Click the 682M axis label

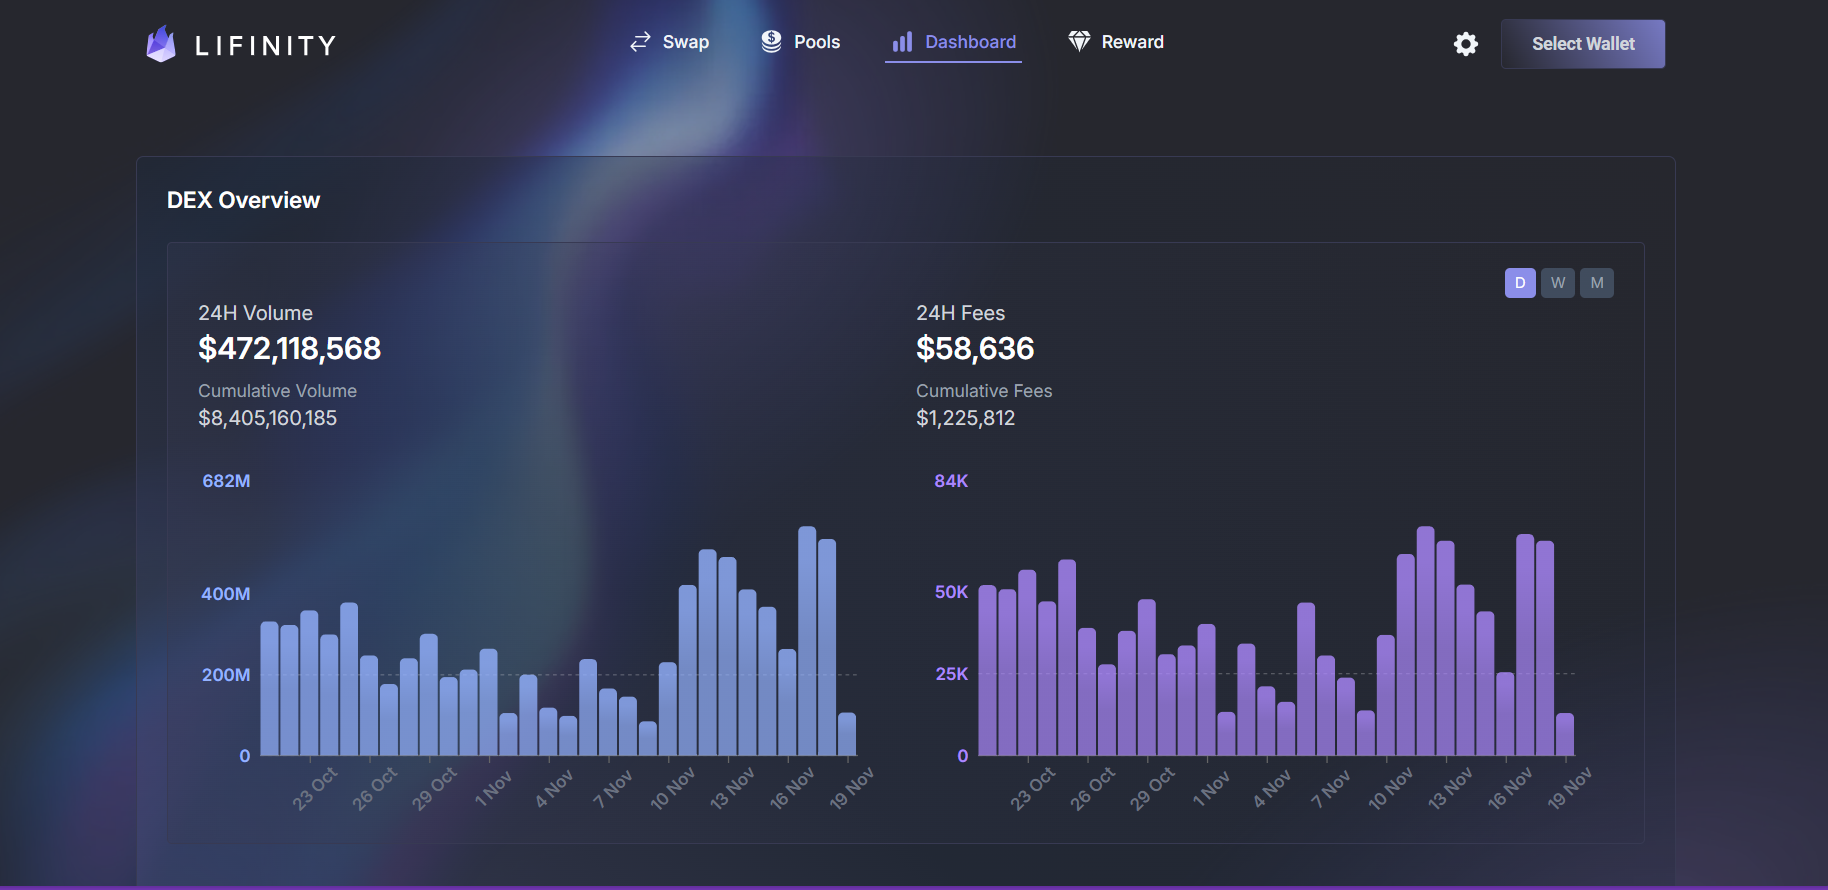[226, 481]
